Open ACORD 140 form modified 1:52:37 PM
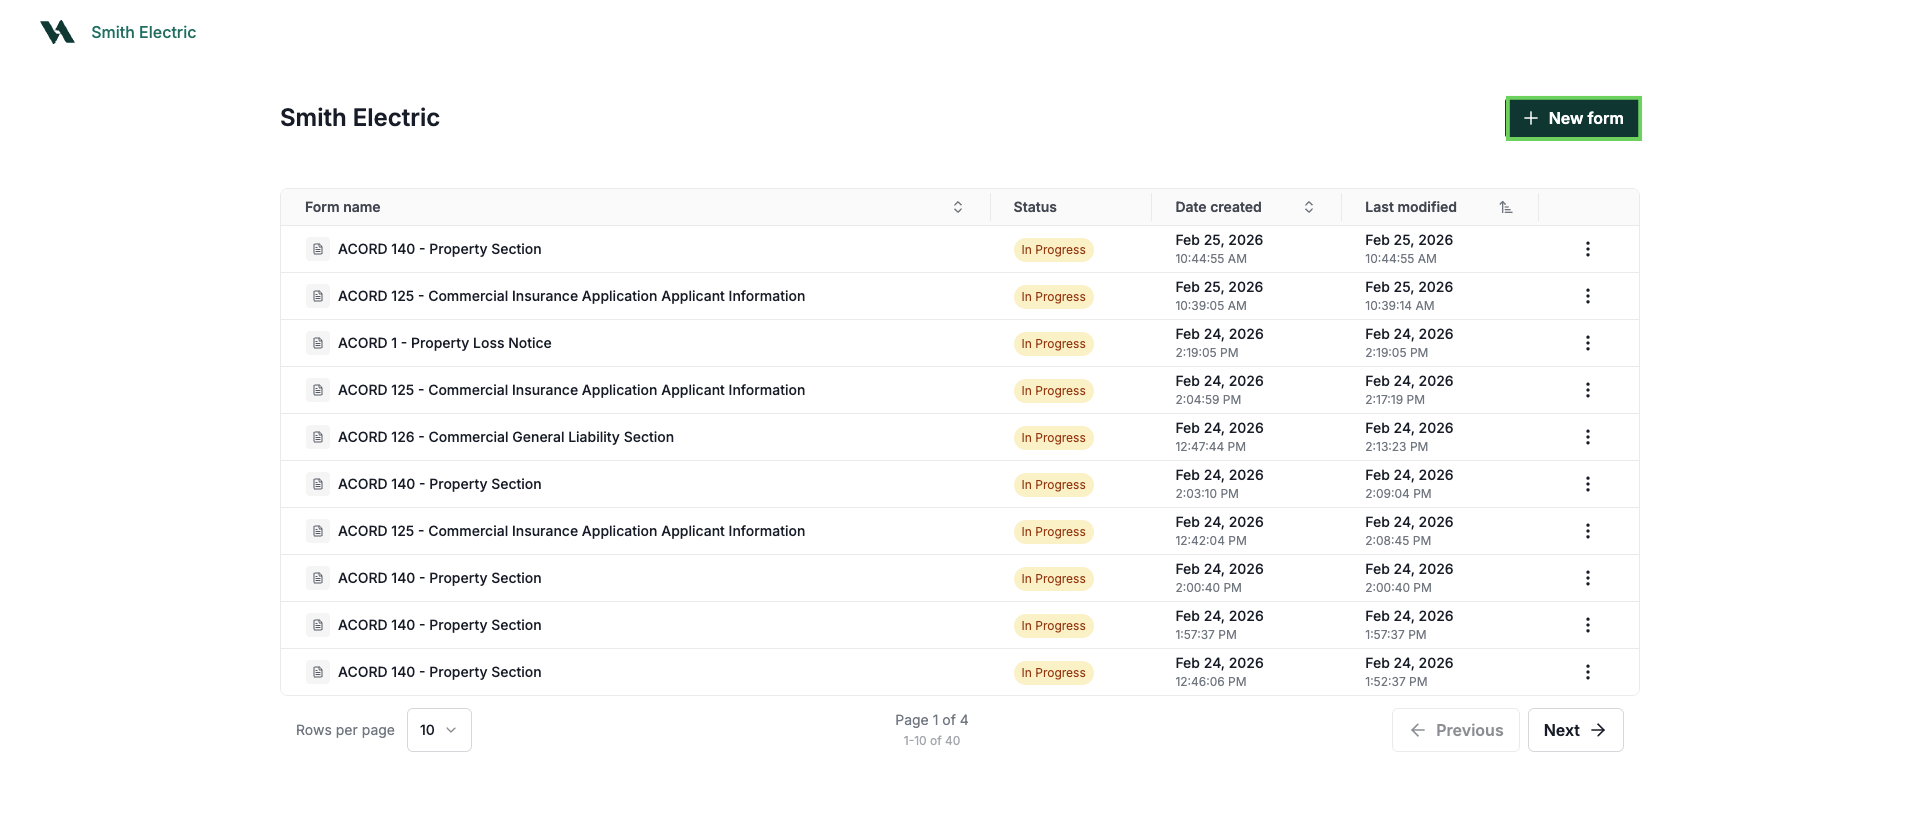This screenshot has width=1920, height=823. (x=439, y=672)
